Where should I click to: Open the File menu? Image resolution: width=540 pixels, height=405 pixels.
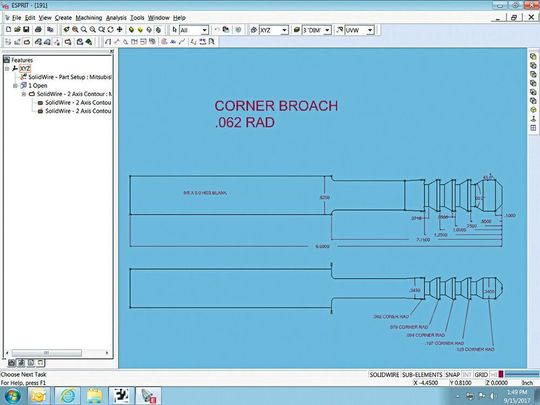click(17, 18)
